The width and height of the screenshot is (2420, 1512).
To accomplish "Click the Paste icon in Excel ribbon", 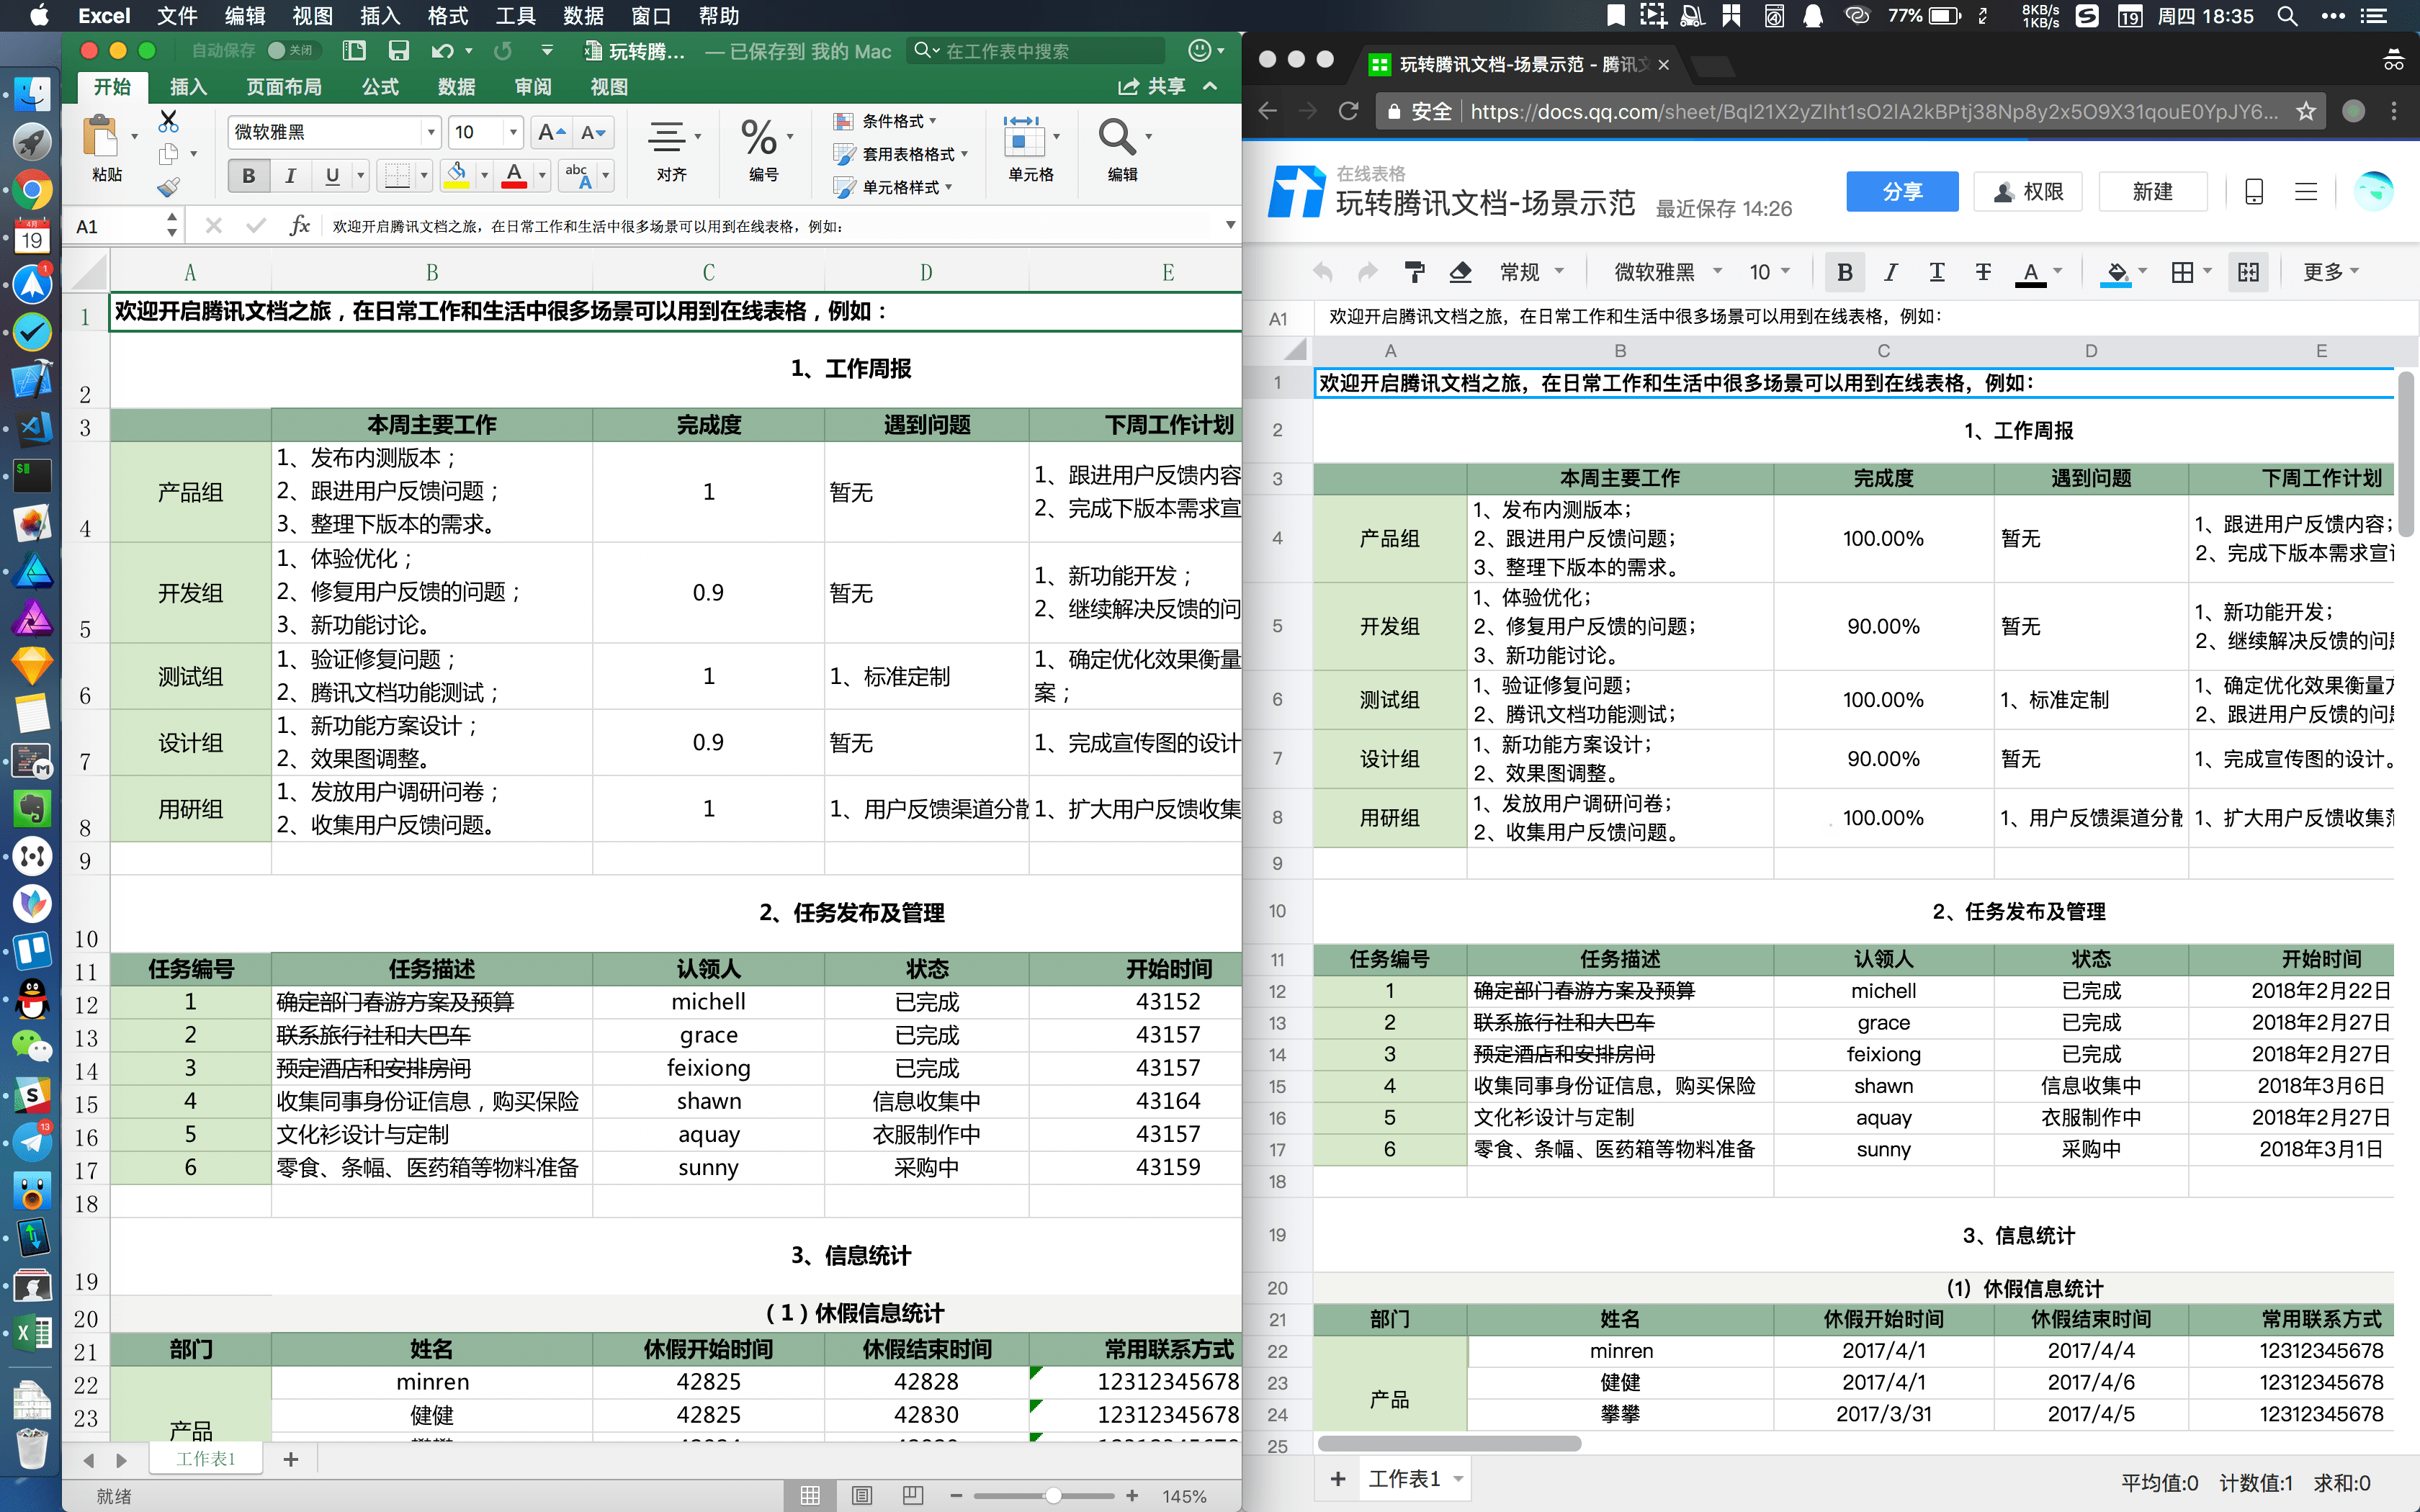I will (102, 137).
